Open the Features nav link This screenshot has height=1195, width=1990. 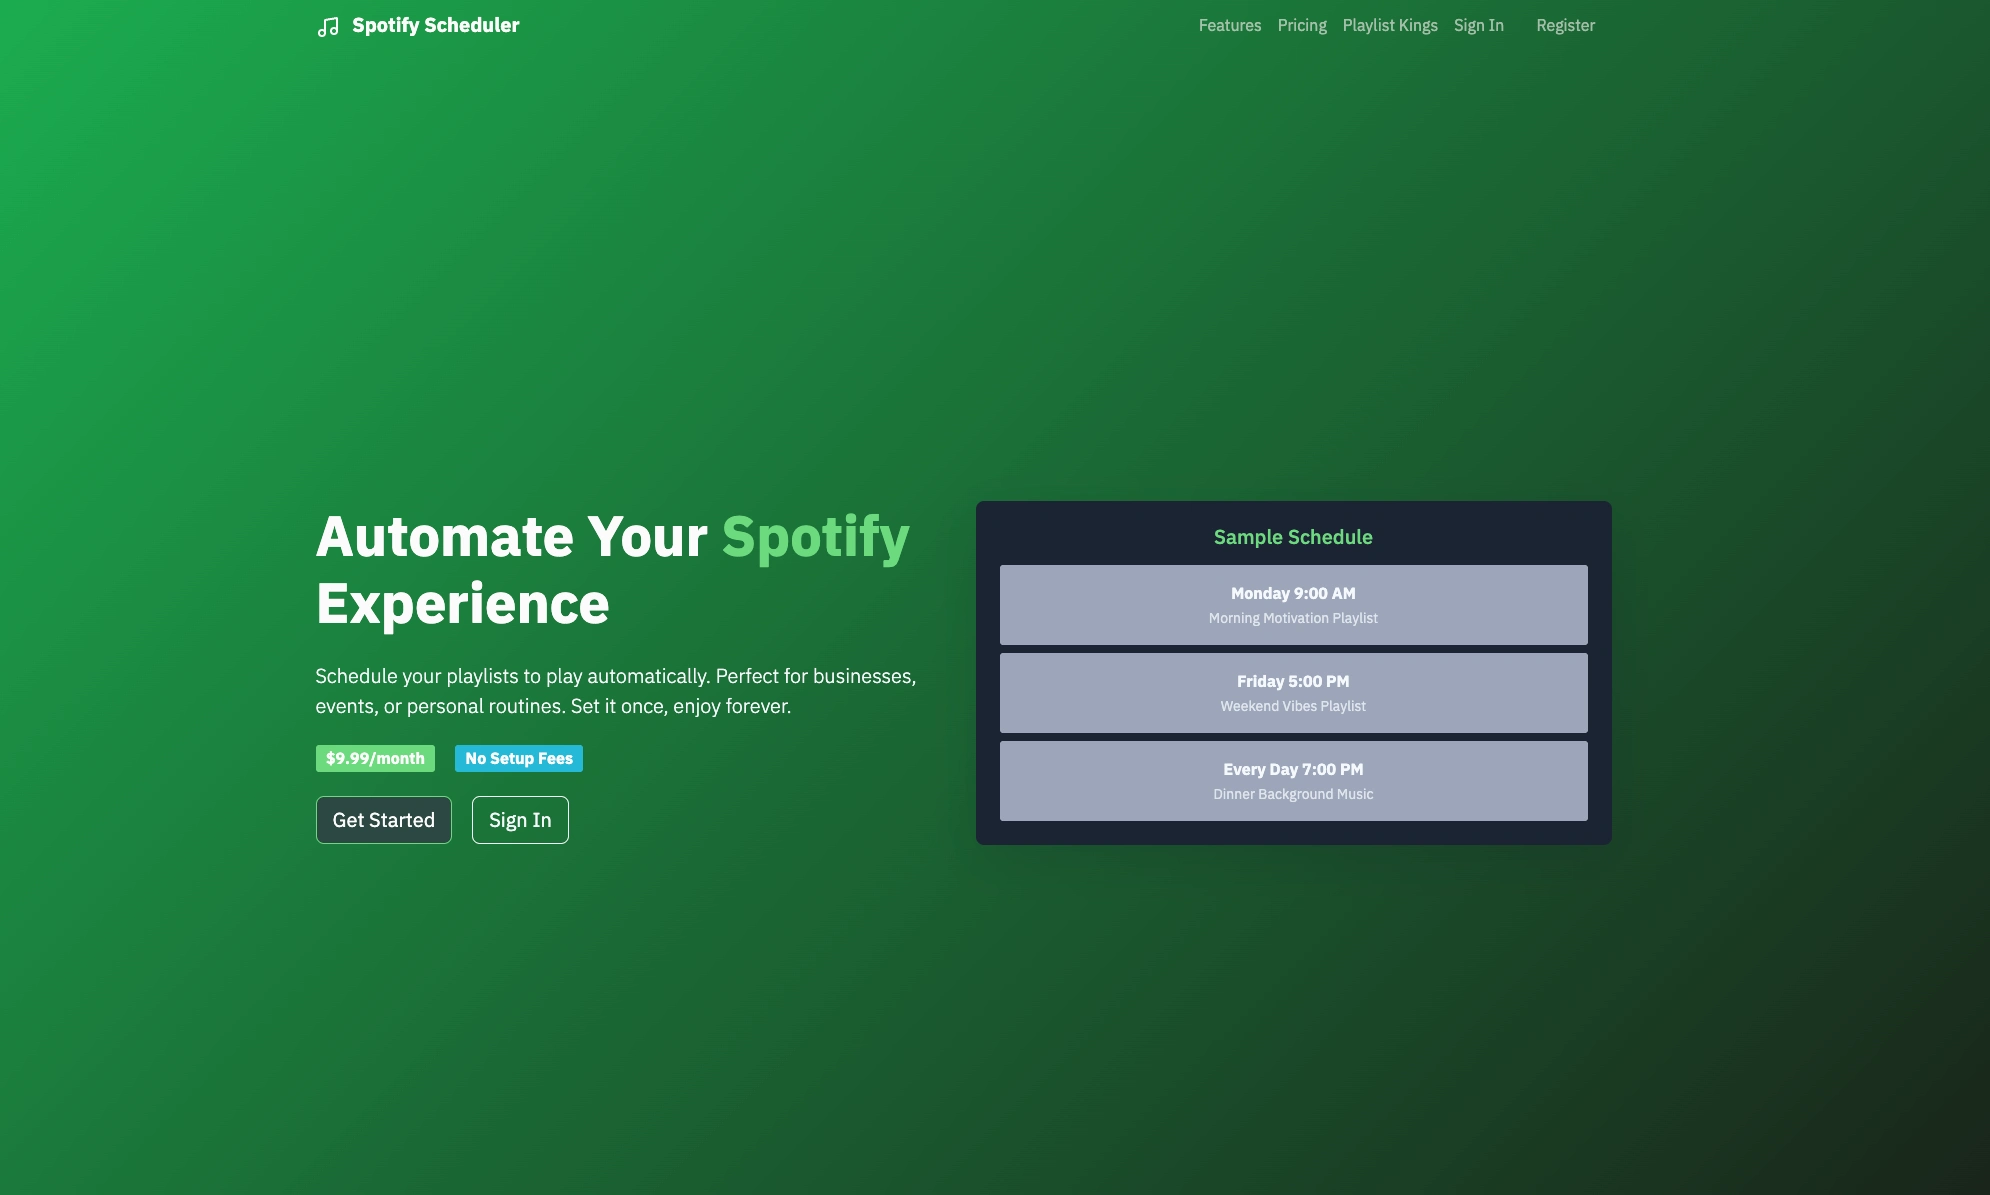click(1229, 25)
